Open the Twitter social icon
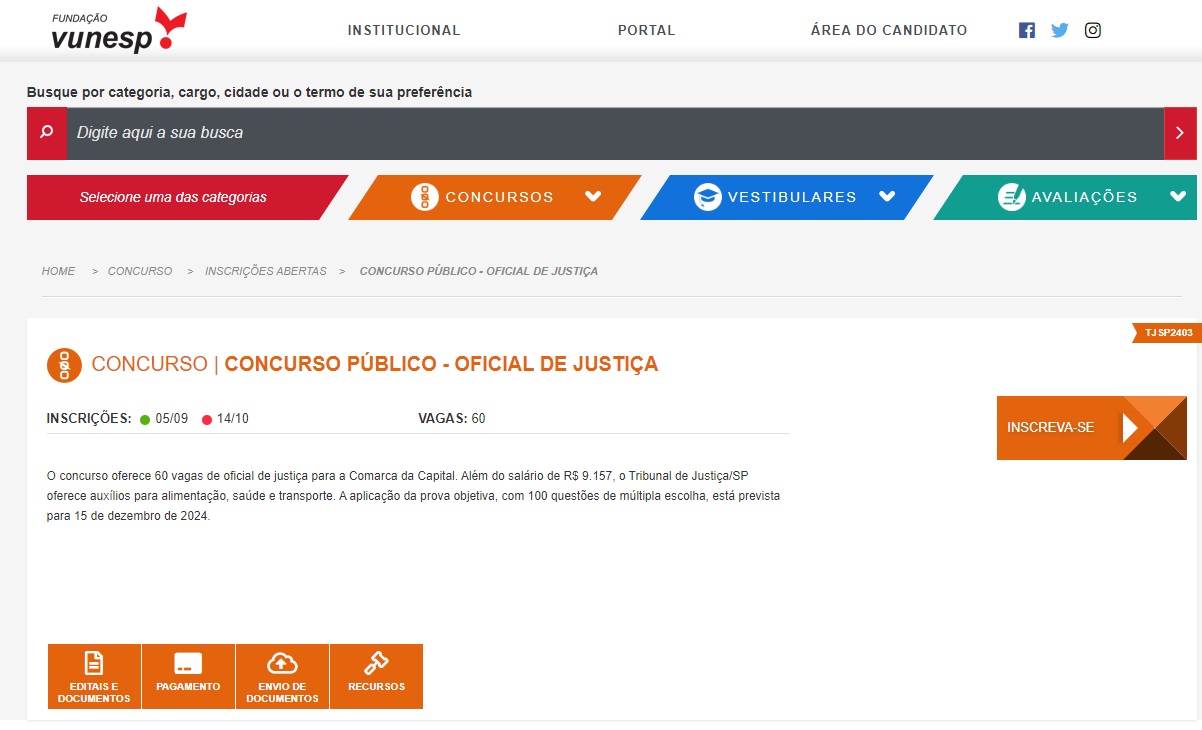1202x730 pixels. (1060, 30)
